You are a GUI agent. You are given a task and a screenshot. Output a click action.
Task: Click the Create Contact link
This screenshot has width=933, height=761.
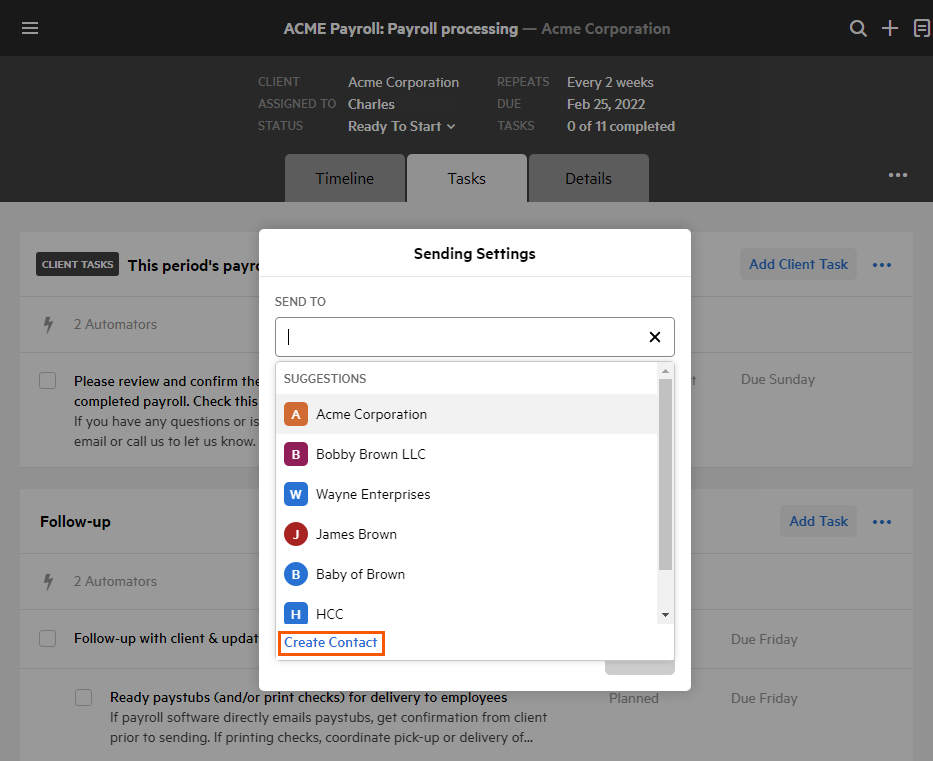tap(331, 642)
